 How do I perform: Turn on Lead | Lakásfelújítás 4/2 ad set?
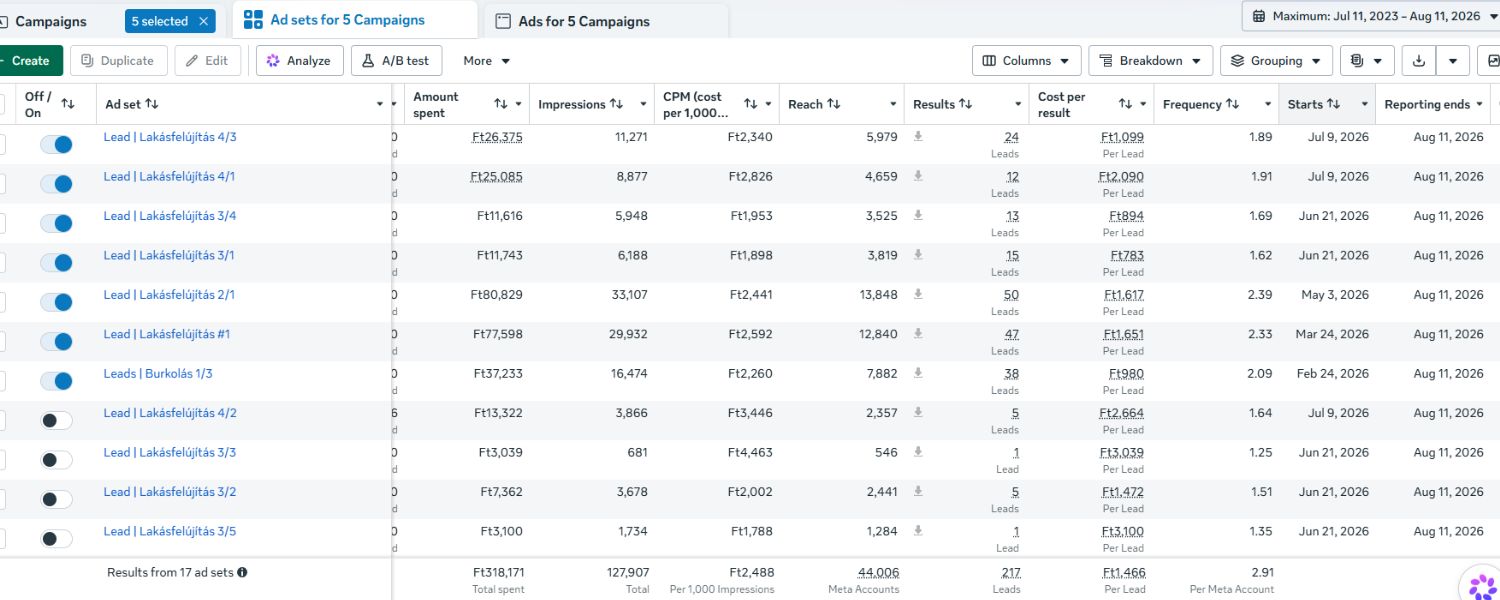click(56, 421)
